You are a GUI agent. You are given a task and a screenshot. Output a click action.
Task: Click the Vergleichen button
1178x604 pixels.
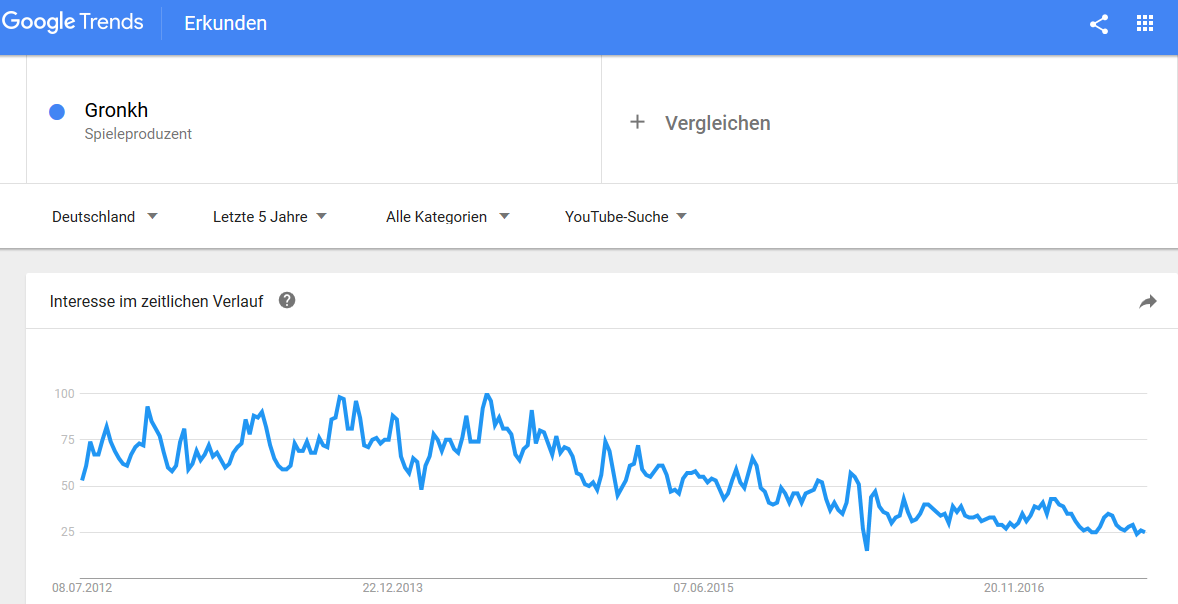tap(717, 123)
